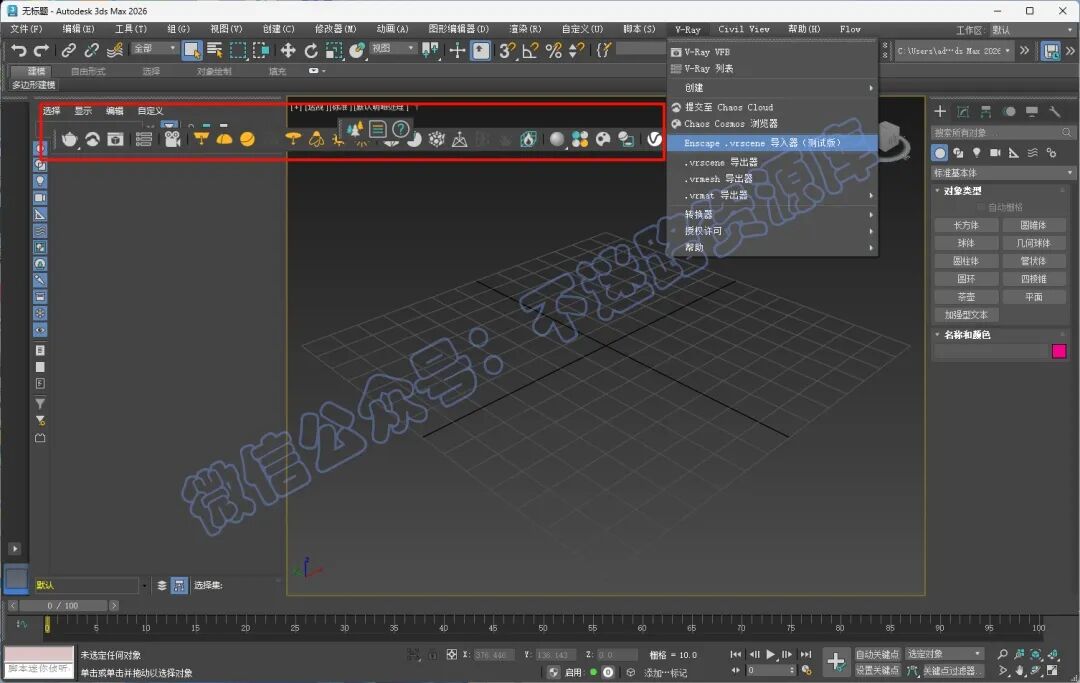Click the V-Ray sphere light icon
The height and width of the screenshot is (683, 1080).
(247, 139)
